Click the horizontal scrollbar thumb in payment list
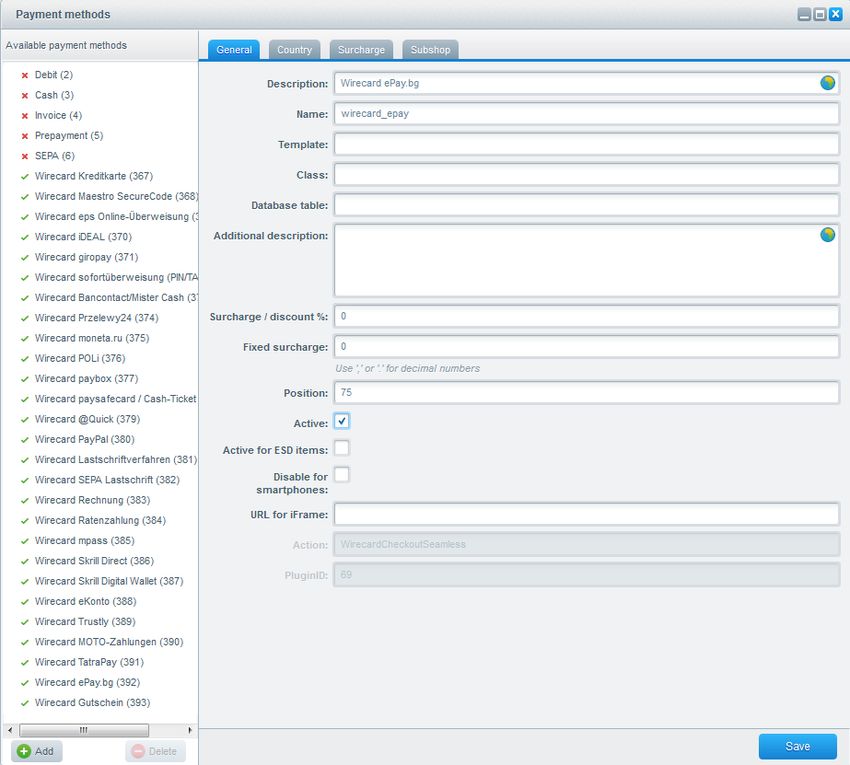 (83, 730)
